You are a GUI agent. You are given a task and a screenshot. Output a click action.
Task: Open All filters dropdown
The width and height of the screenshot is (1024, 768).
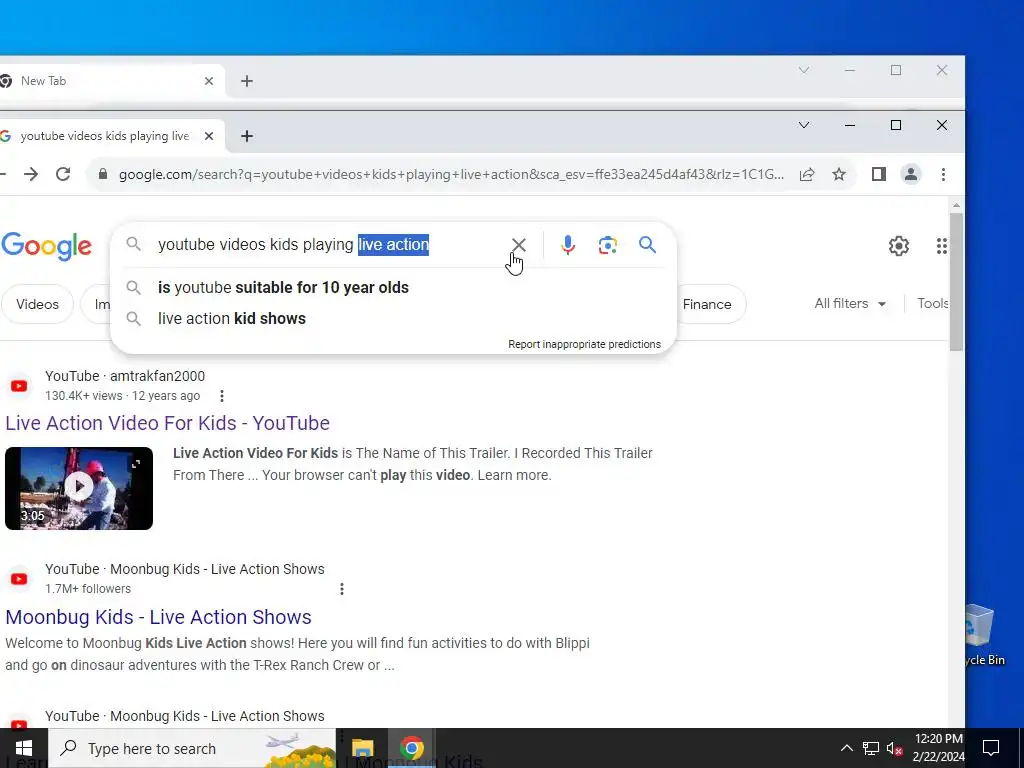tap(850, 304)
